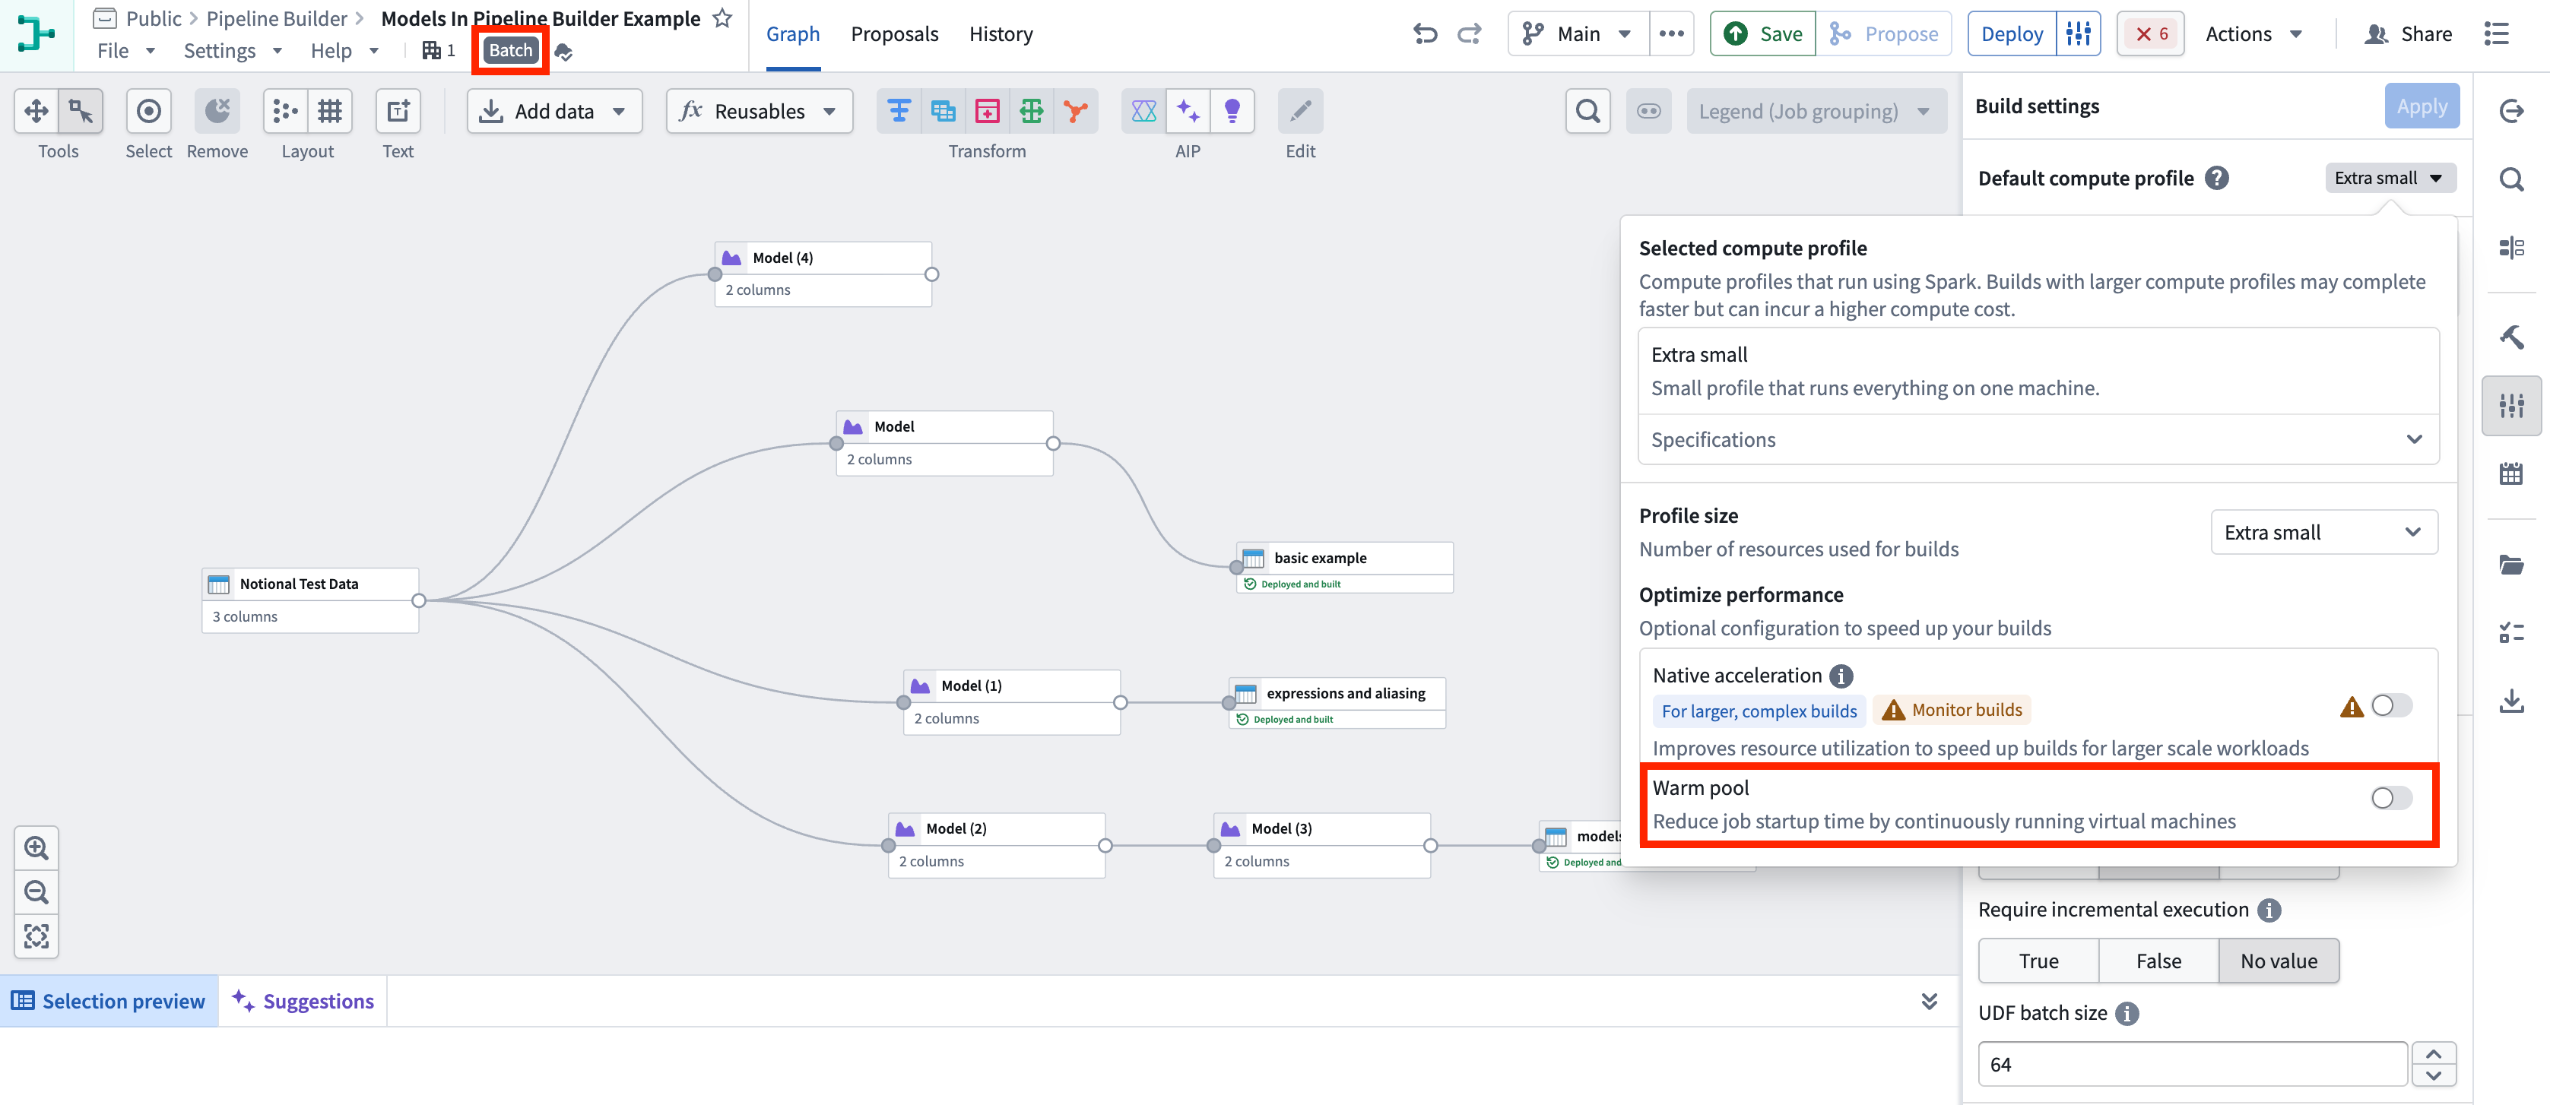Click the blue Filter transform icon
Screen dimensions: 2550x1105
(898, 111)
